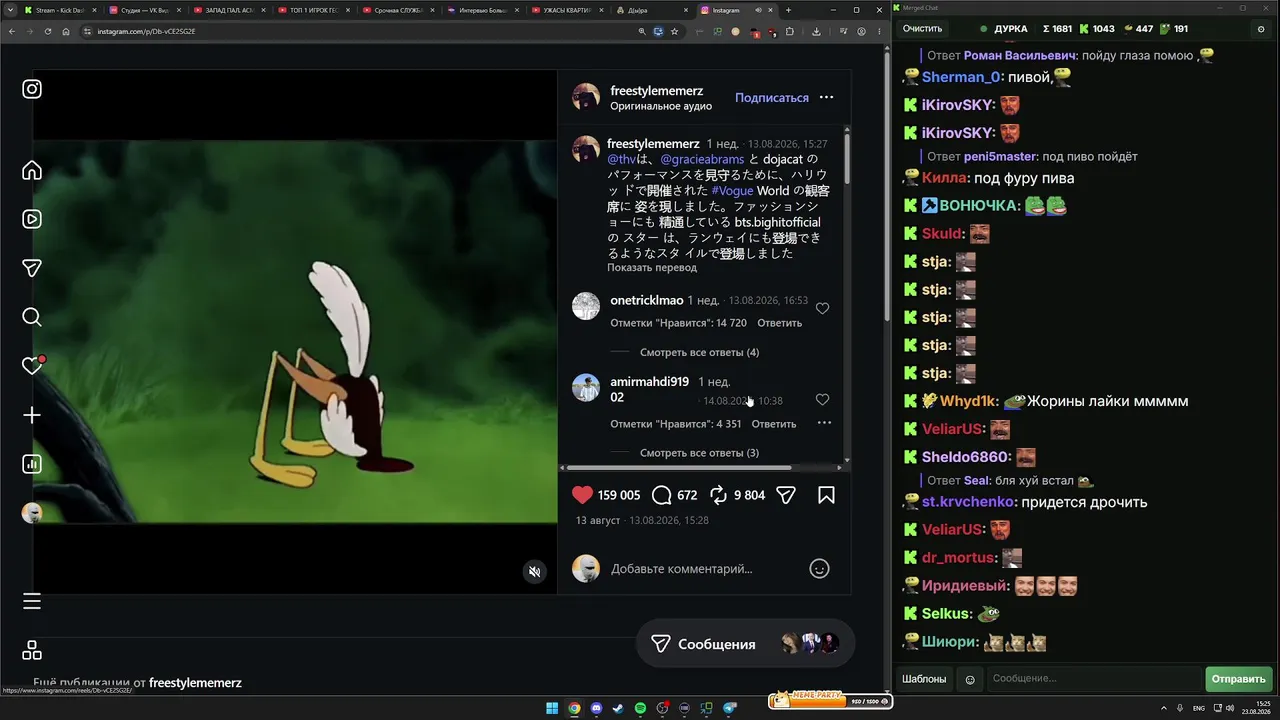Open a new browser tab
This screenshot has width=1280, height=720.
coord(788,10)
